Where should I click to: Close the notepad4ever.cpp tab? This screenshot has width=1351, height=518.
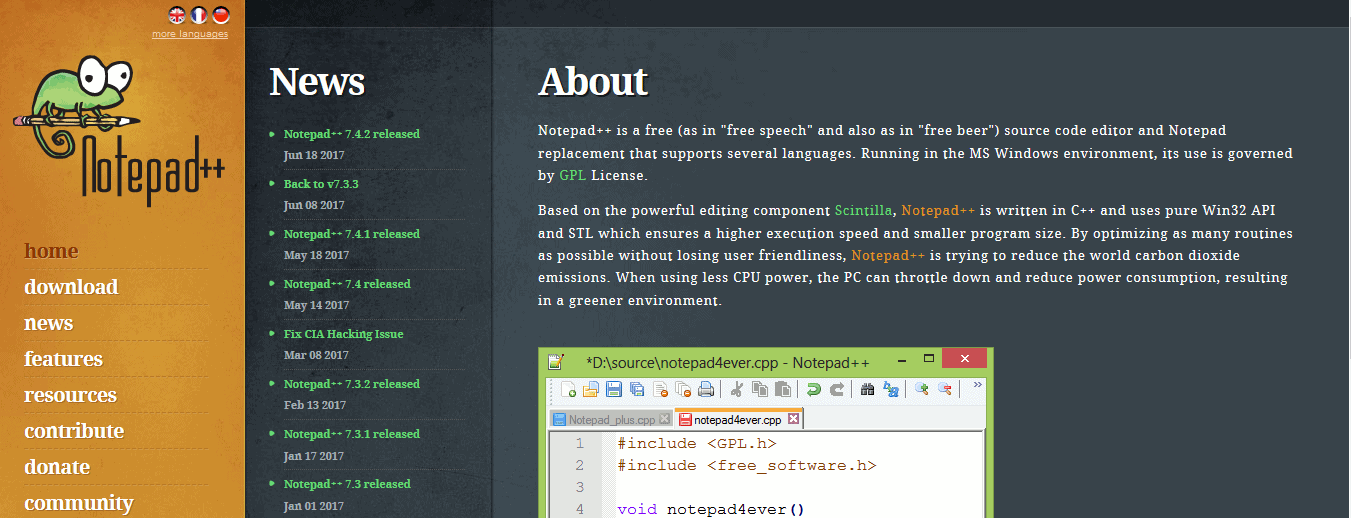[794, 419]
